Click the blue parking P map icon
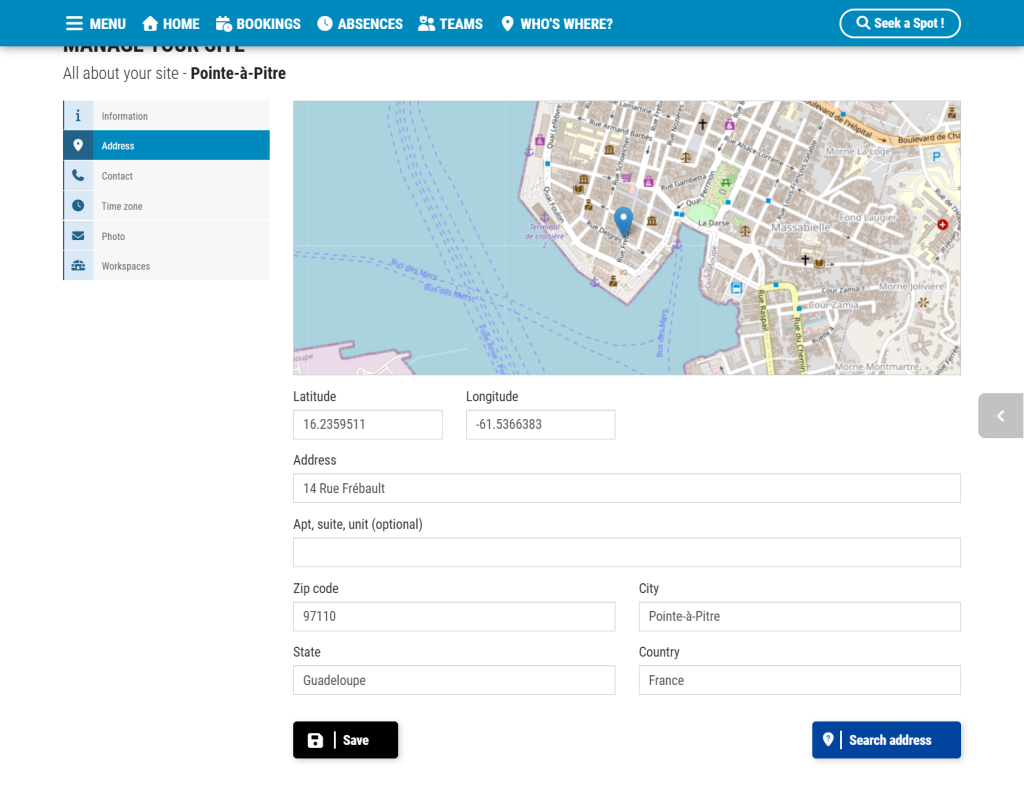1024x785 pixels. tap(936, 157)
